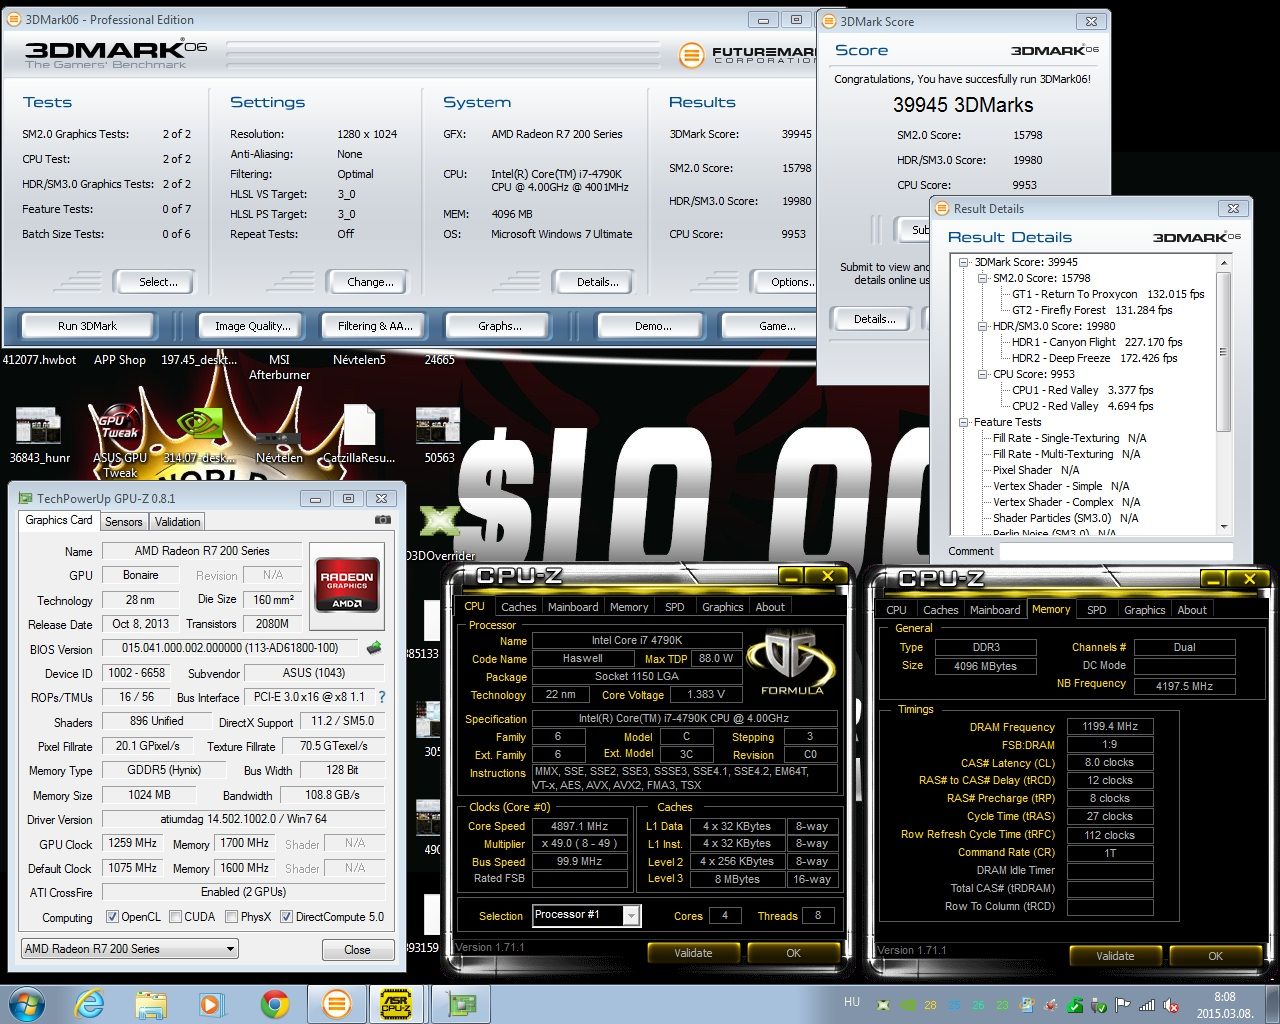Launch Internet Explorer from the taskbar

pyautogui.click(x=90, y=1004)
